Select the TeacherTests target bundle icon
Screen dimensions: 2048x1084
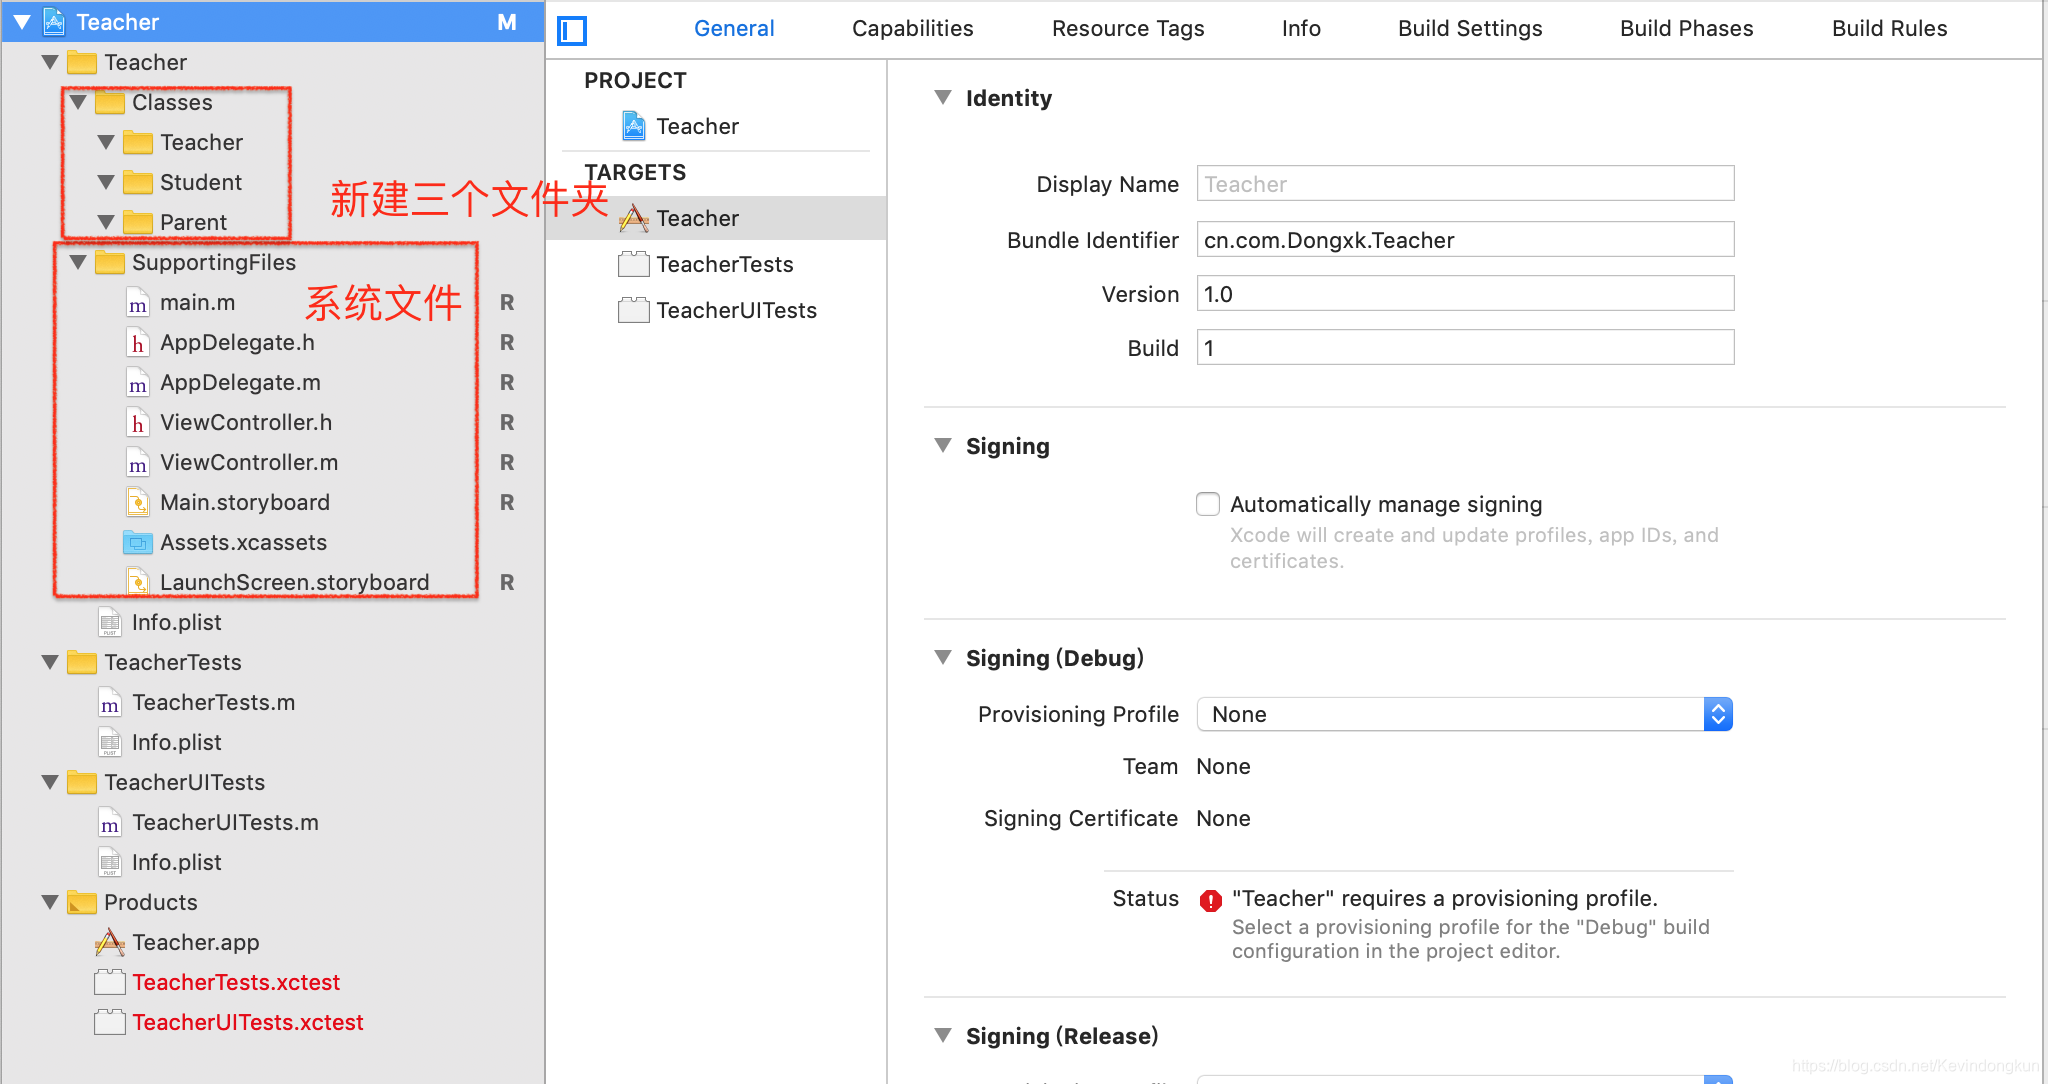pos(634,264)
